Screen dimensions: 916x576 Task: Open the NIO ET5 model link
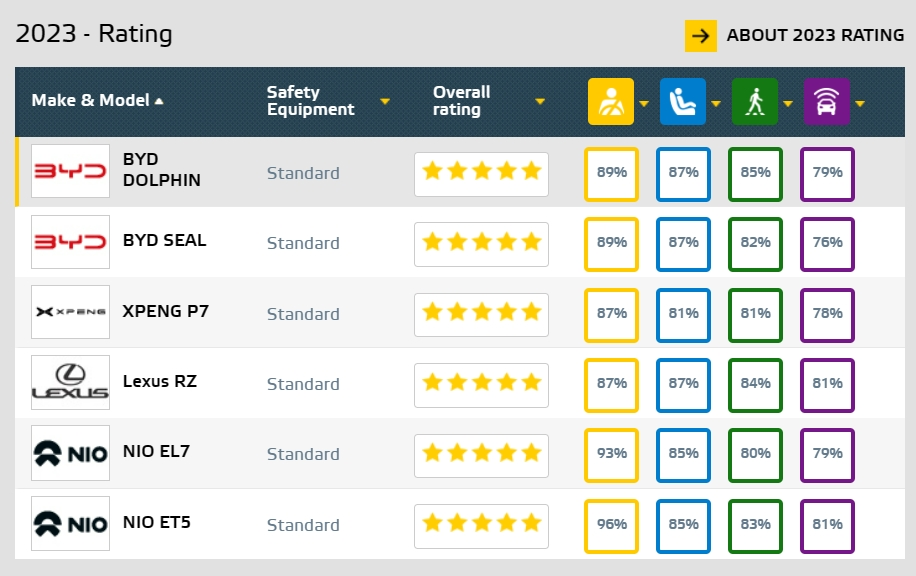pos(156,522)
